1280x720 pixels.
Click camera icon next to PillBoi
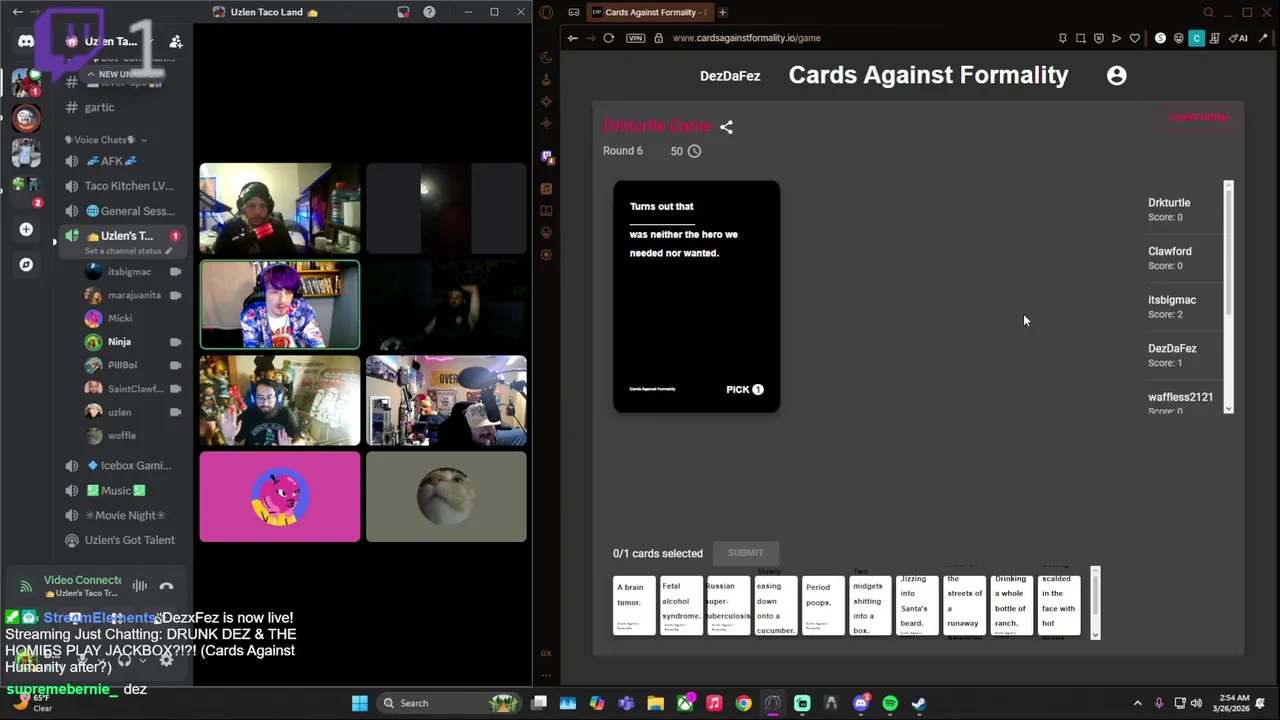point(176,365)
